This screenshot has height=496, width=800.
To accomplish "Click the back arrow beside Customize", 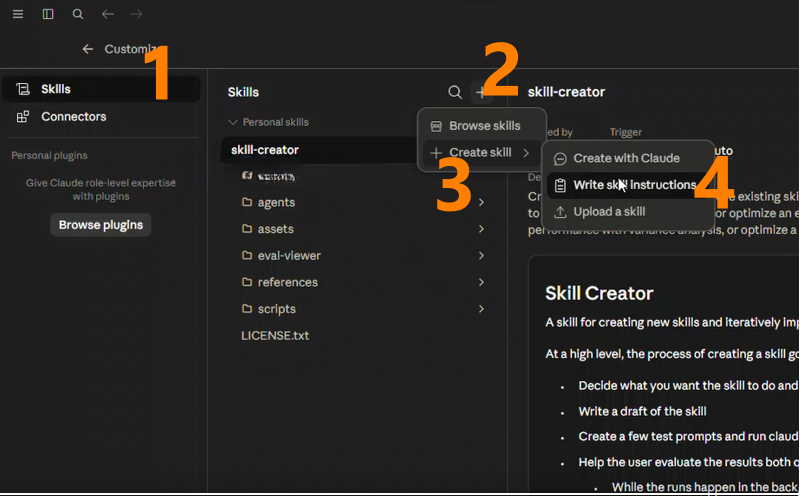I will [x=88, y=49].
